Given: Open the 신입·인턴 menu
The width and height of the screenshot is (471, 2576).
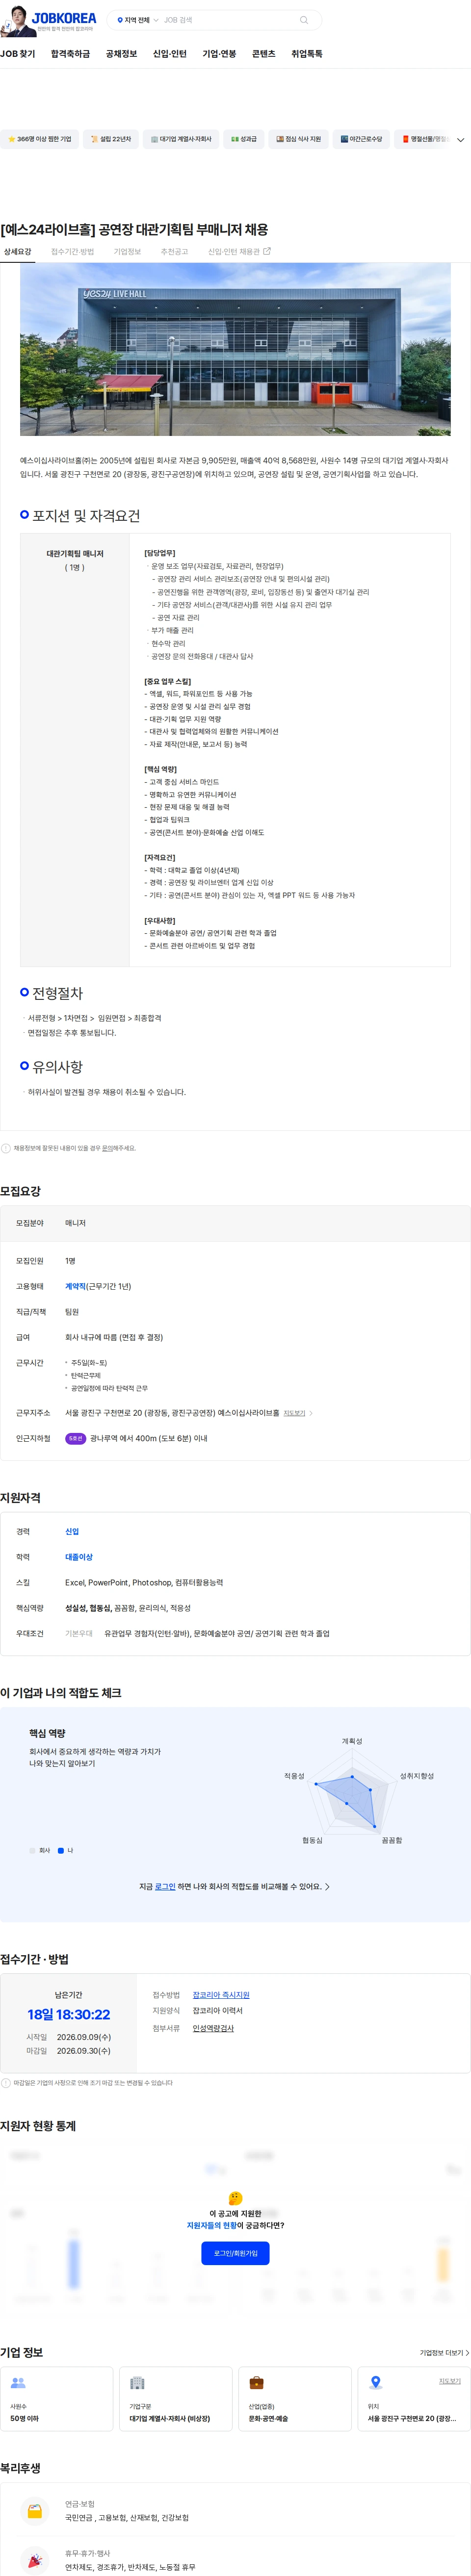Looking at the screenshot, I should pos(170,54).
